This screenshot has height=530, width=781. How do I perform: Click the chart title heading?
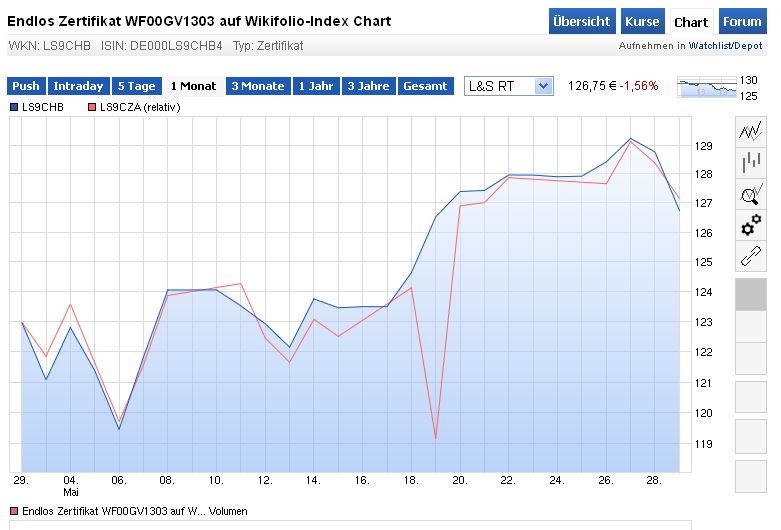pyautogui.click(x=199, y=21)
